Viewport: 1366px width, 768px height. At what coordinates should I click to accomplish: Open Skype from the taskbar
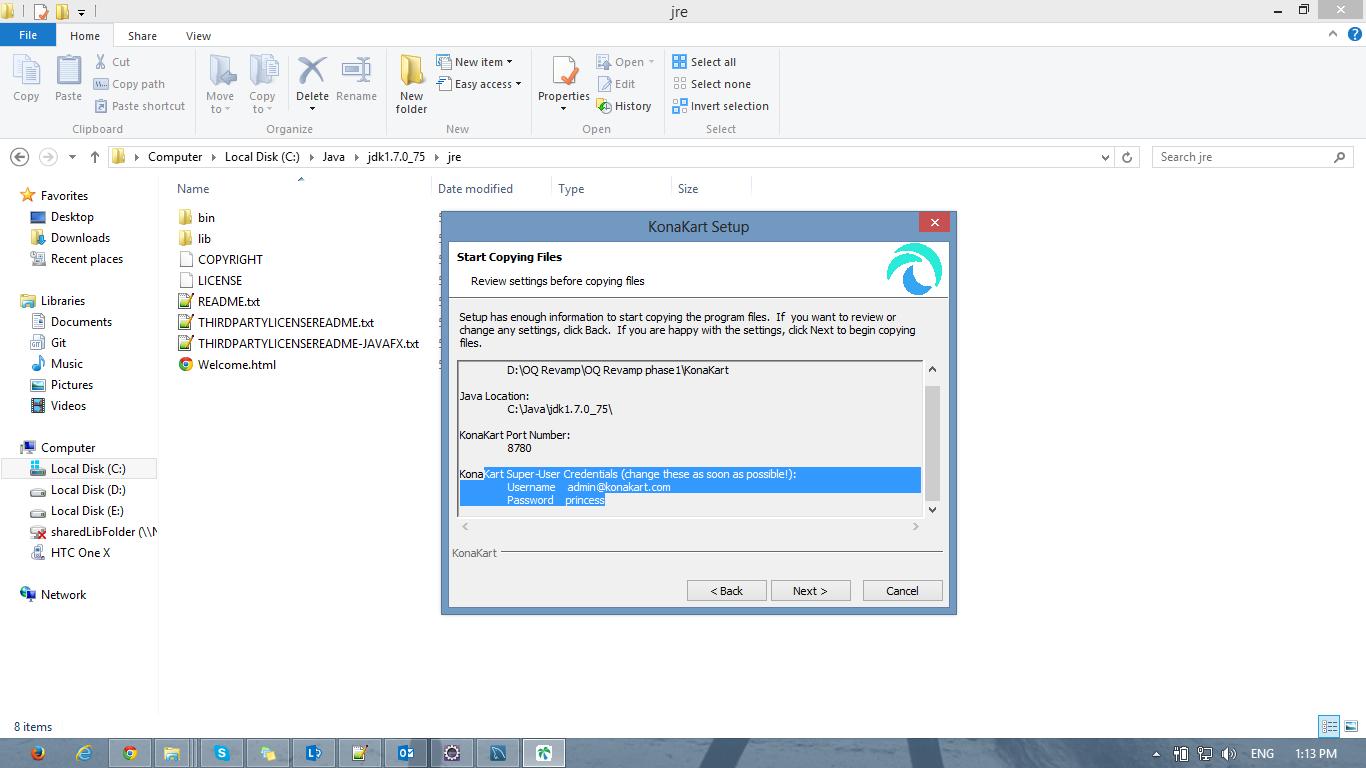tap(221, 753)
